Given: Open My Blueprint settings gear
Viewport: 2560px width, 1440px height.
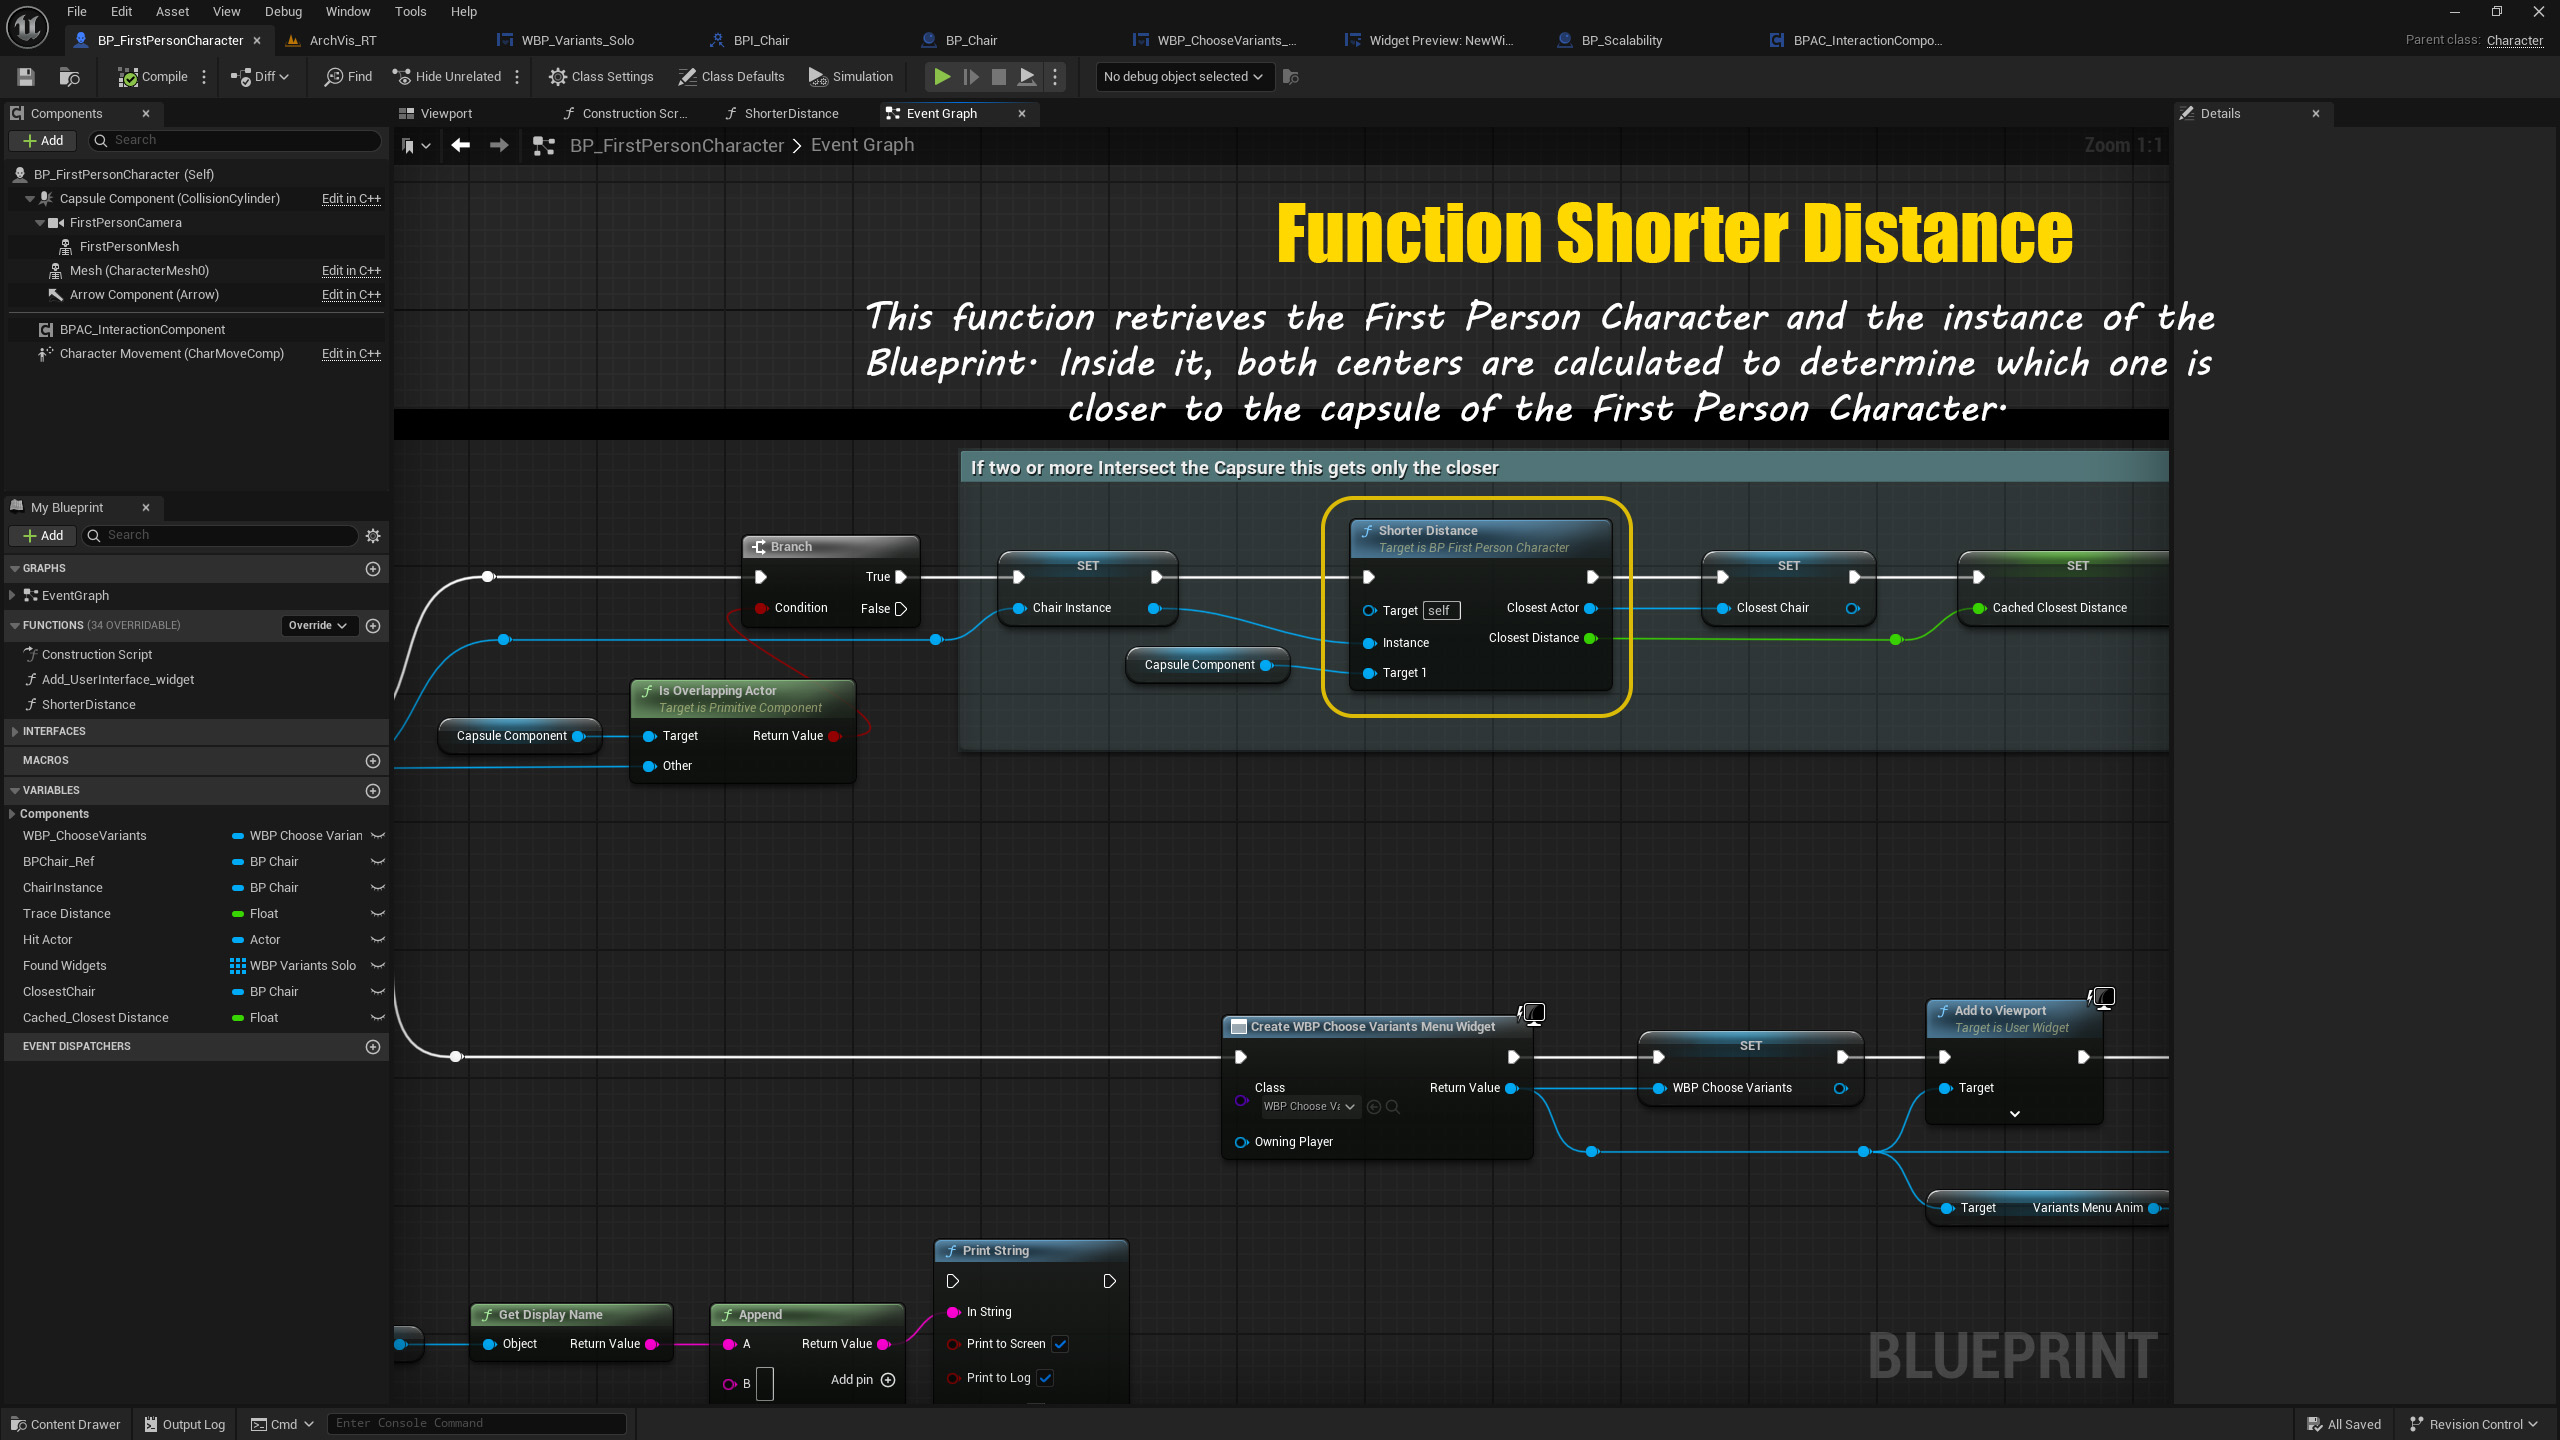Looking at the screenshot, I should (373, 536).
